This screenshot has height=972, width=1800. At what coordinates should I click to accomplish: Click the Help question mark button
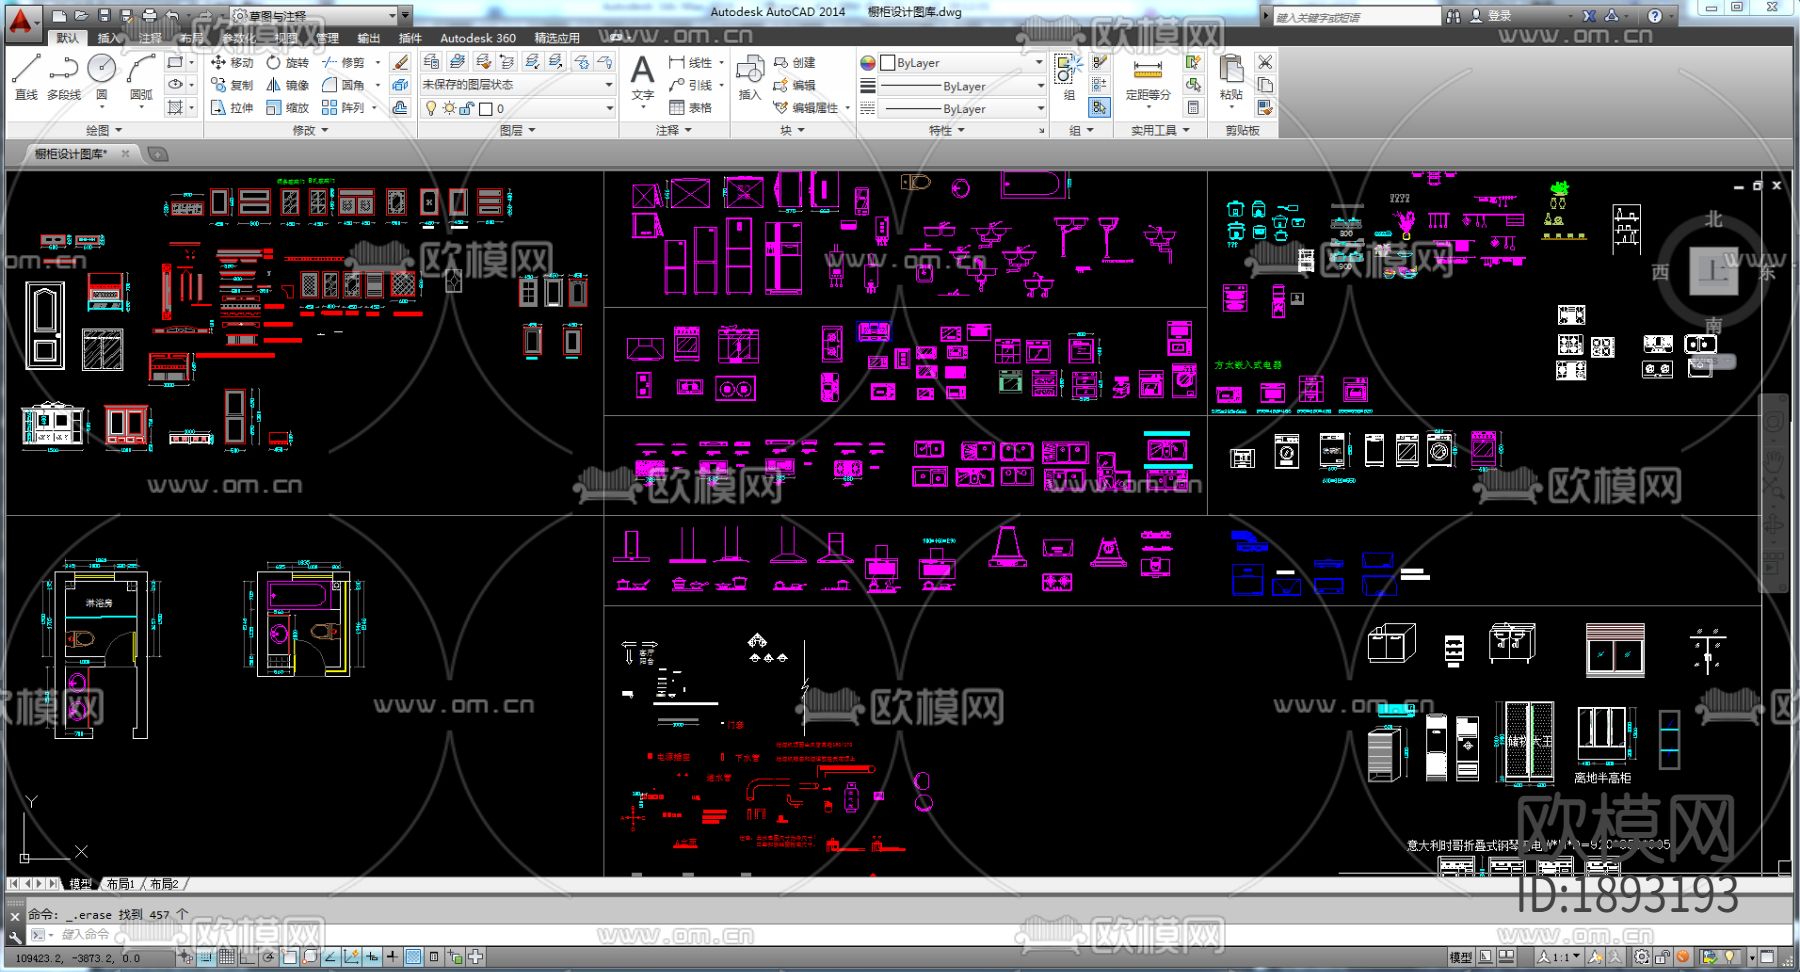1655,16
